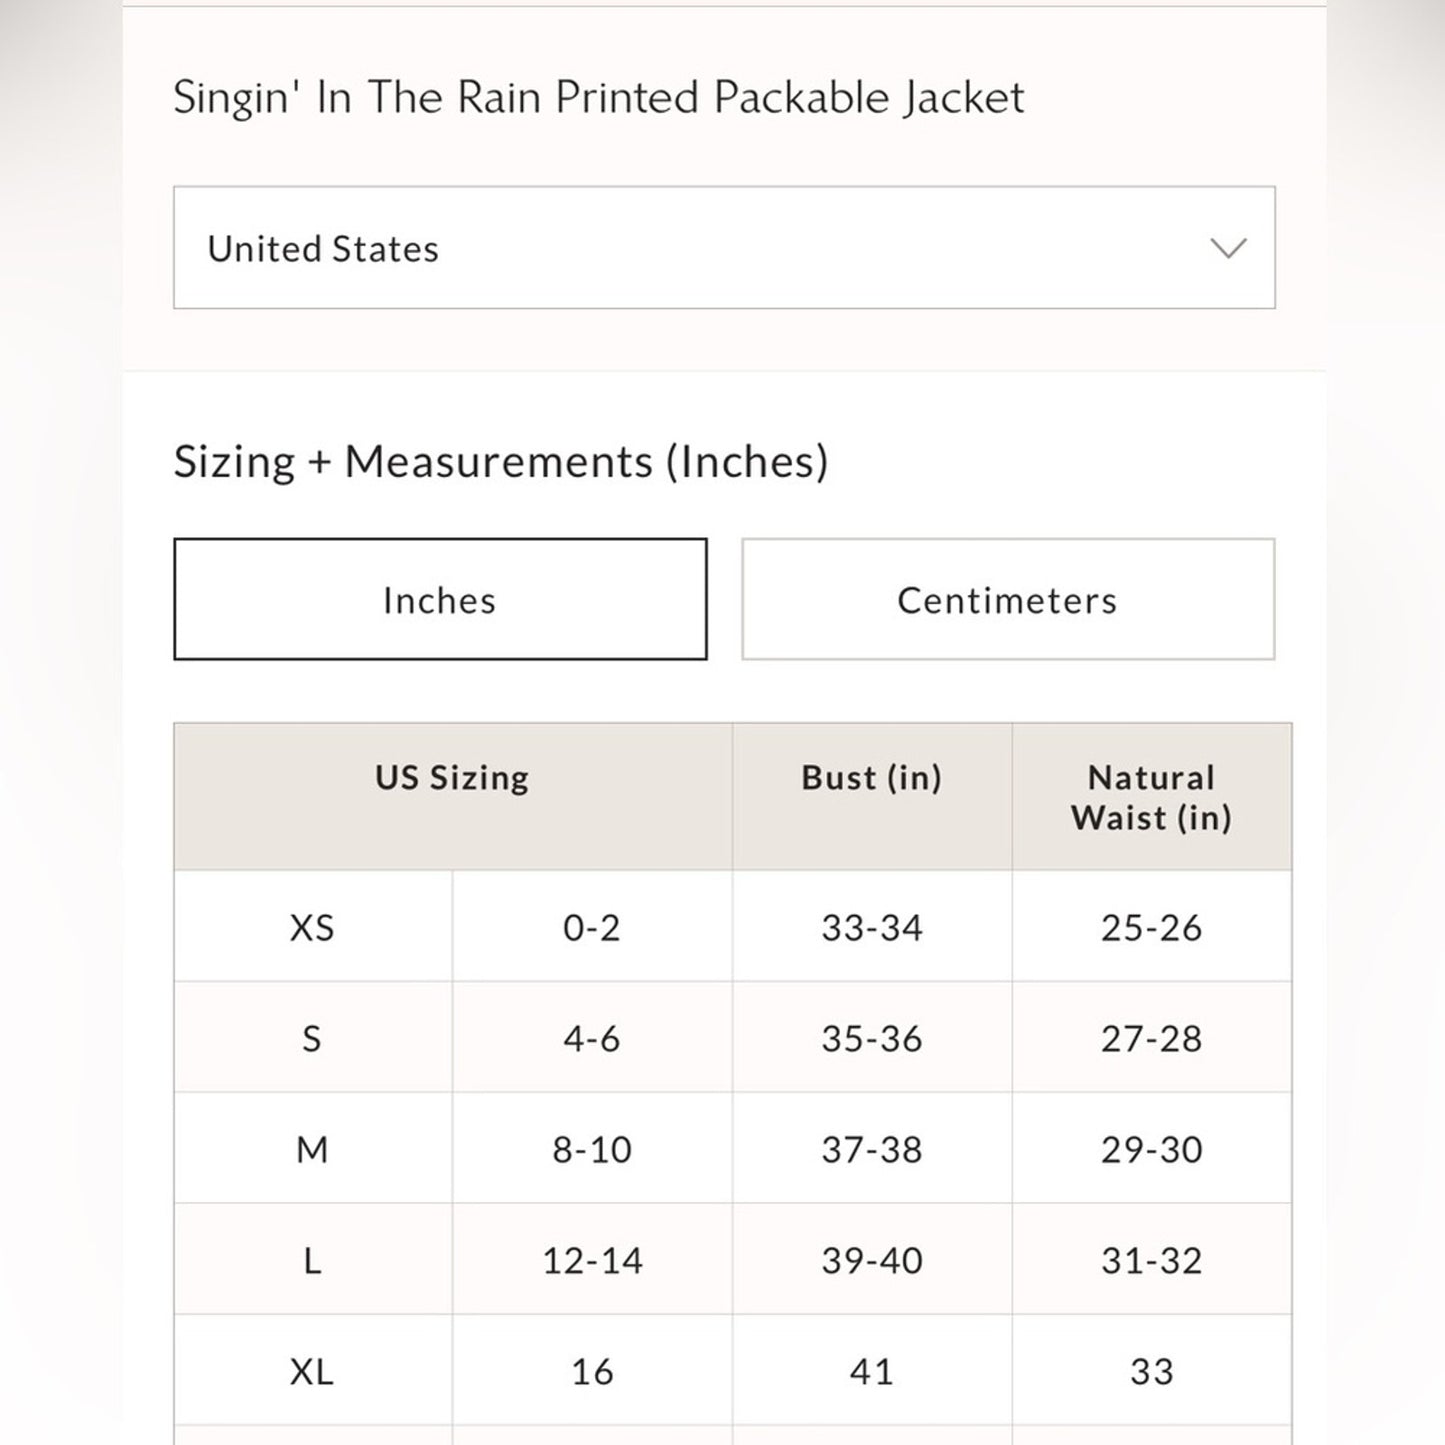Screen dimensions: 1445x1445
Task: Select the Bust (in) column header
Action: tap(871, 777)
